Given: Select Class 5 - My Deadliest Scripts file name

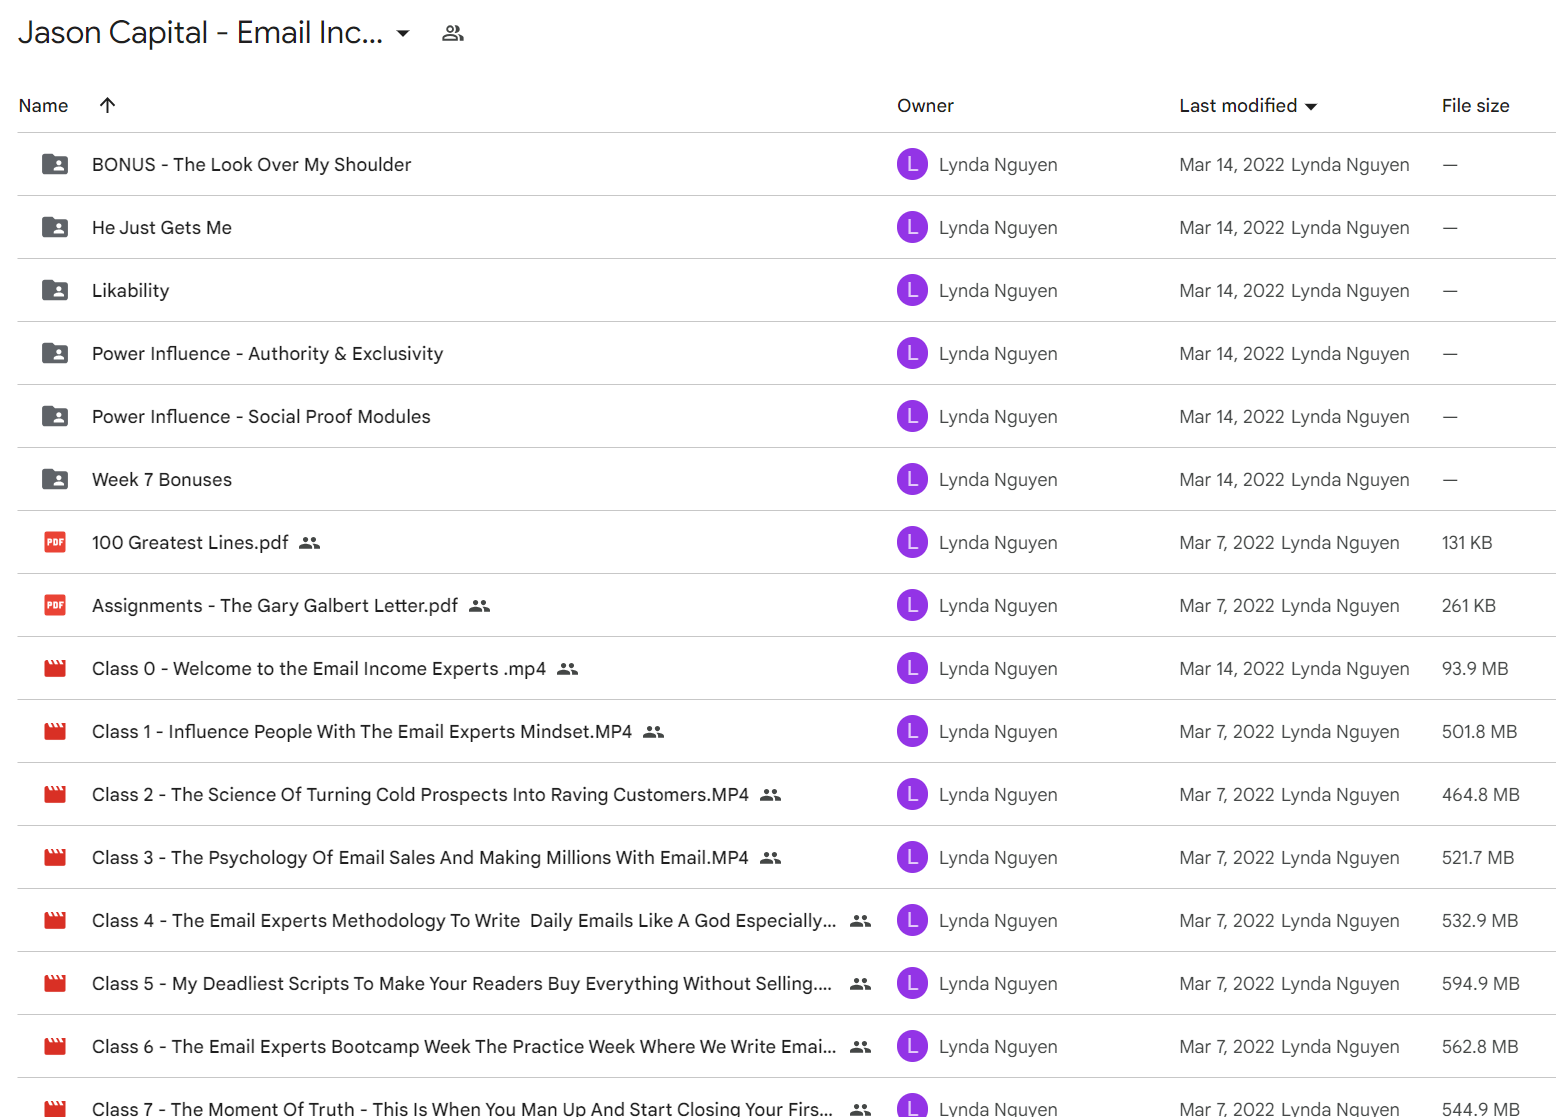Looking at the screenshot, I should tap(462, 983).
